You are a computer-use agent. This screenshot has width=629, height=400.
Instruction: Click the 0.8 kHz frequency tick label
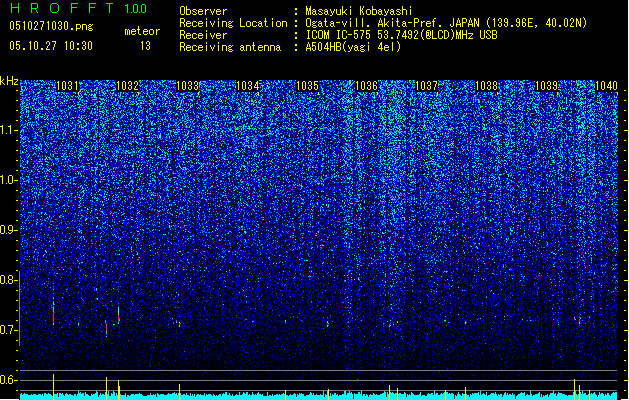pos(9,280)
